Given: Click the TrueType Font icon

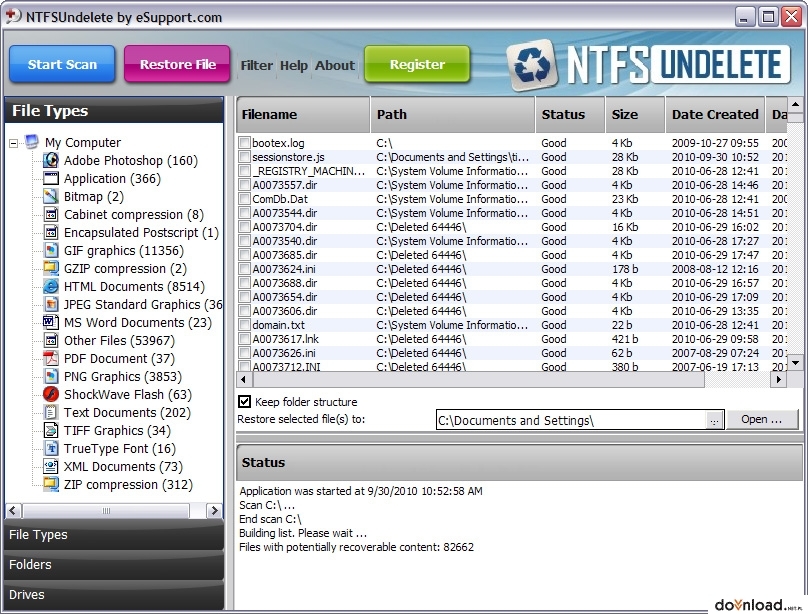Looking at the screenshot, I should click(x=50, y=449).
